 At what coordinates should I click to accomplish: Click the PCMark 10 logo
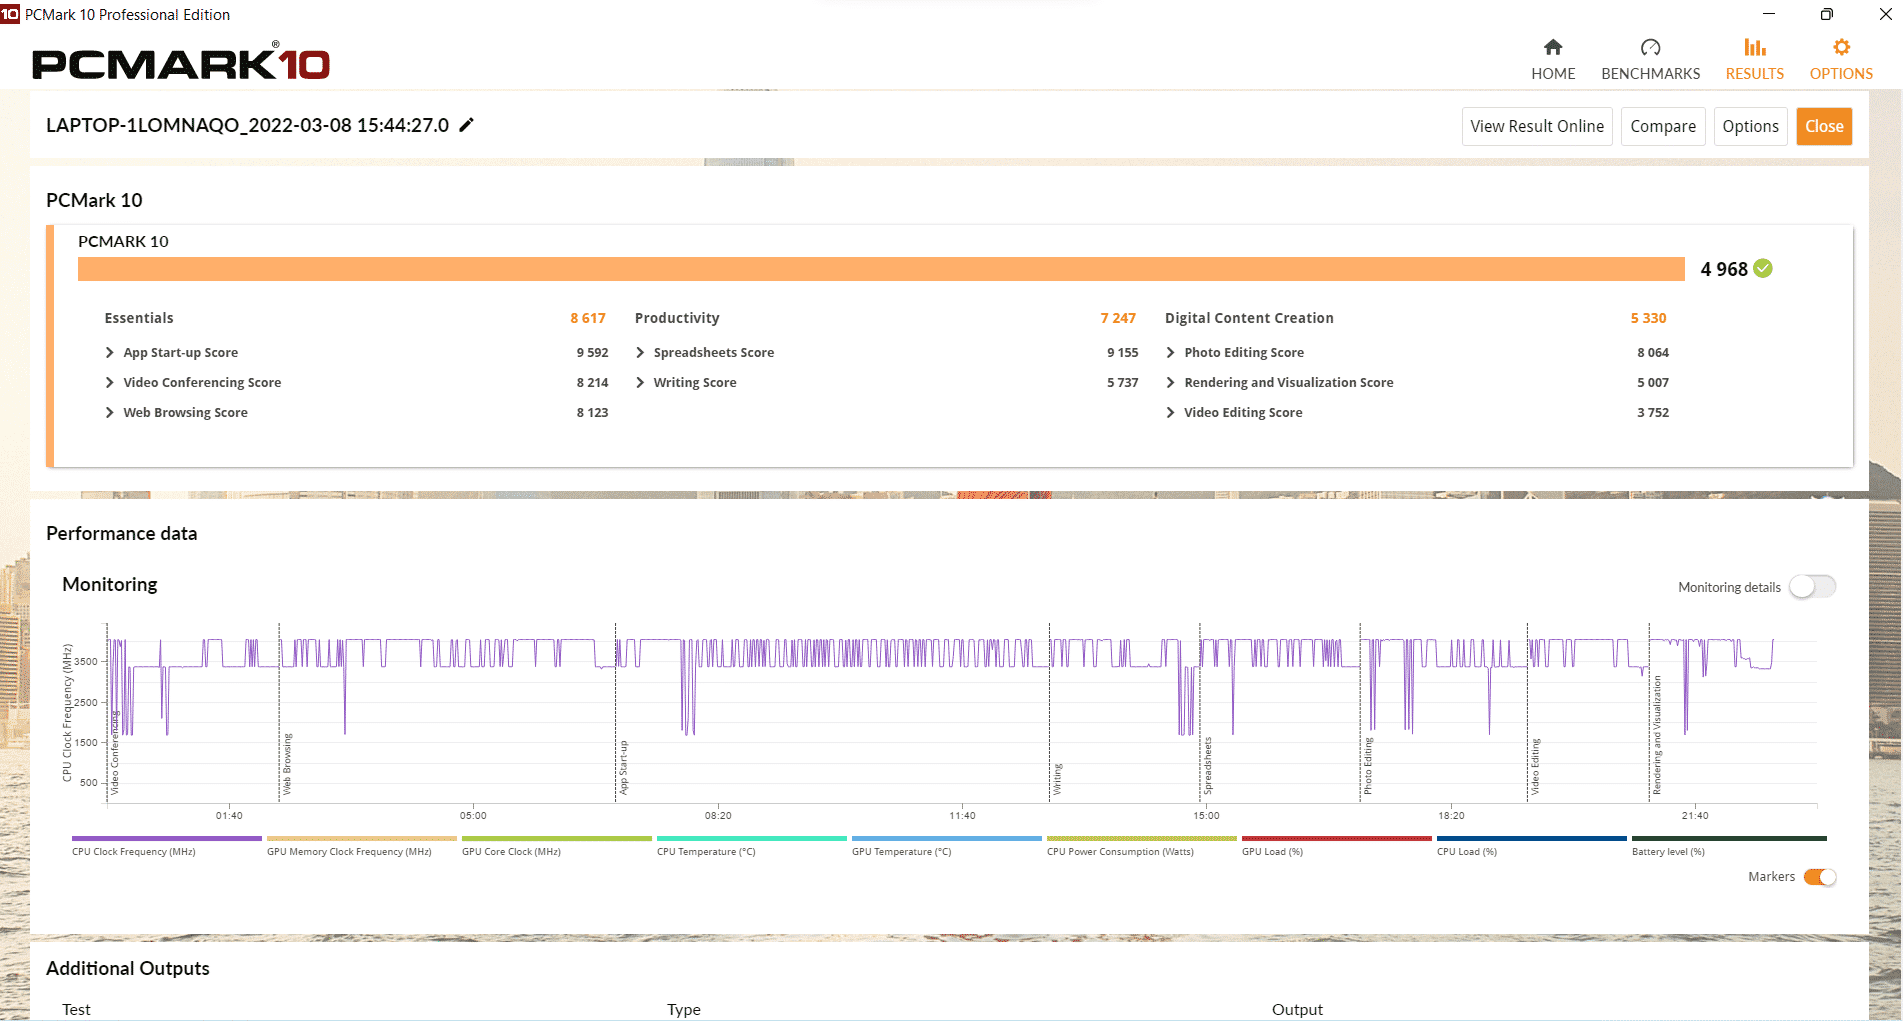pos(181,64)
